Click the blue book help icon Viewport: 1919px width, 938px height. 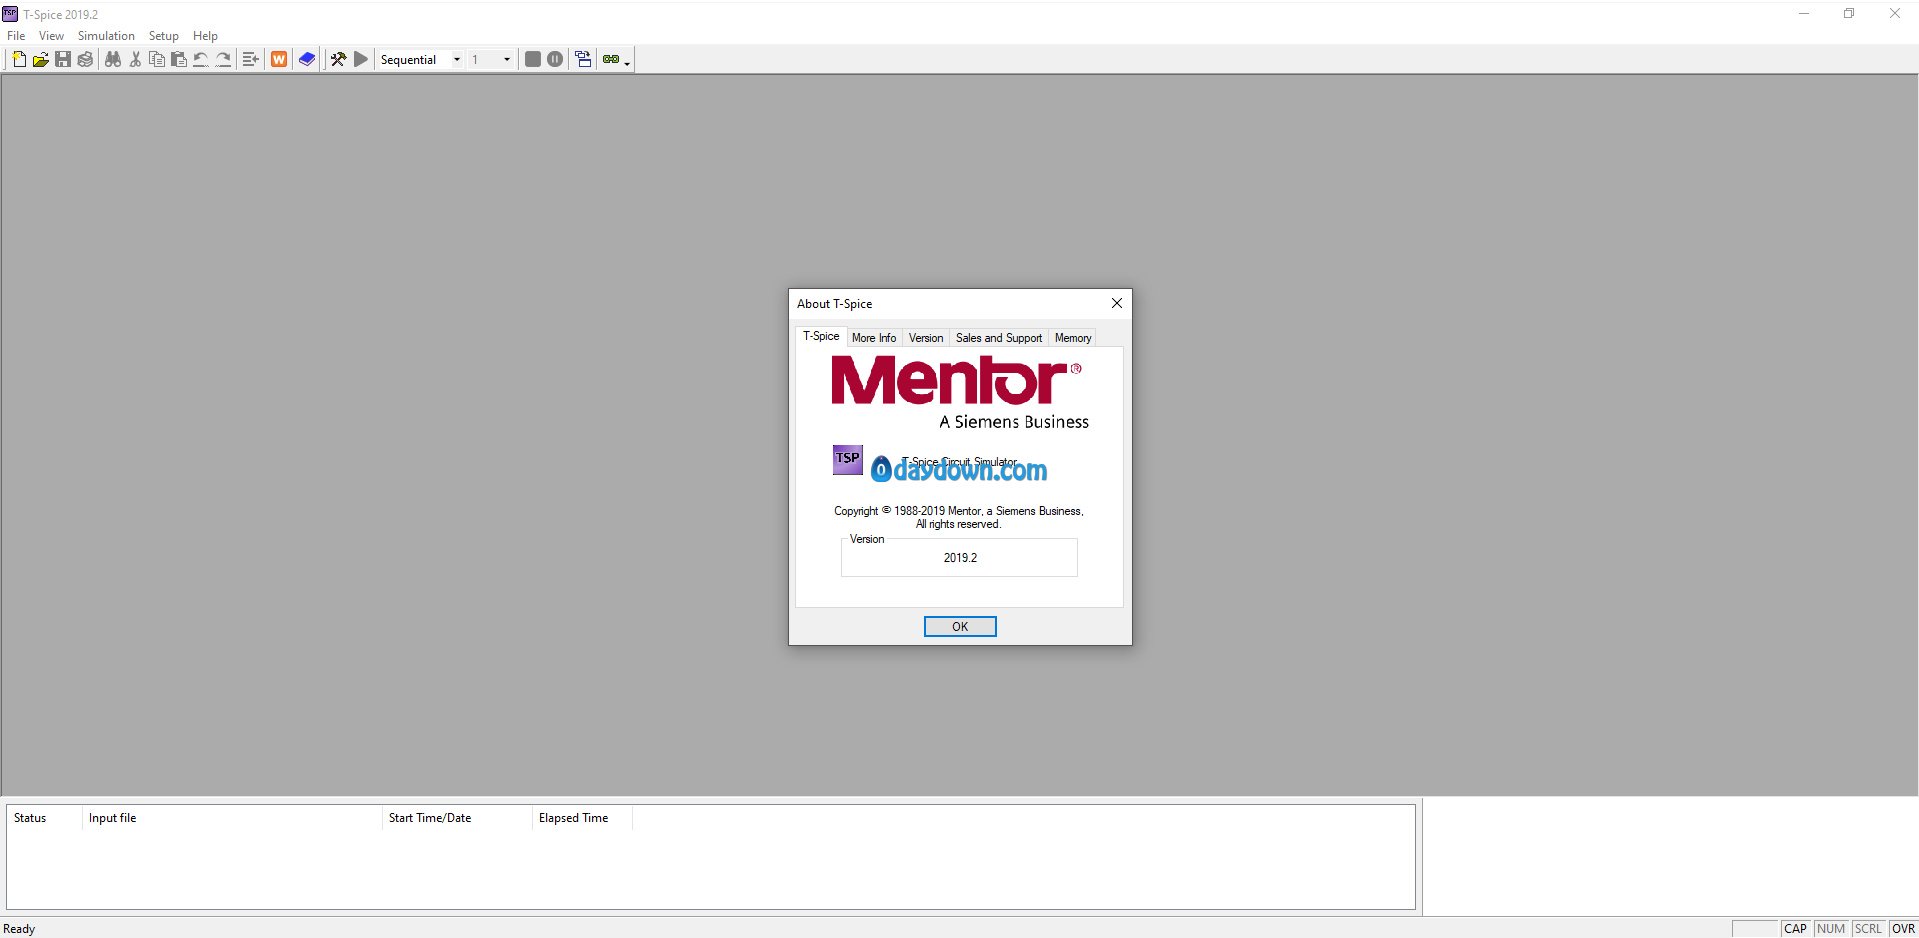[307, 60]
